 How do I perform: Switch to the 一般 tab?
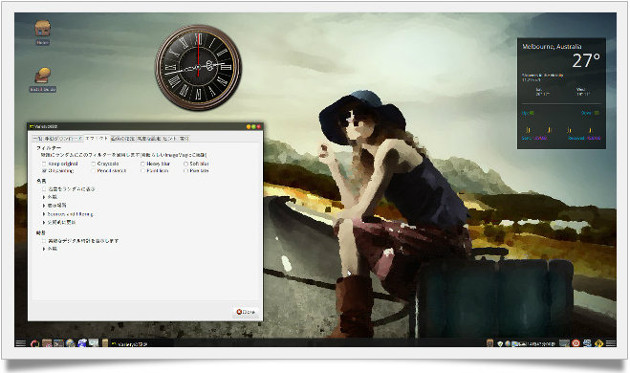[x=37, y=139]
